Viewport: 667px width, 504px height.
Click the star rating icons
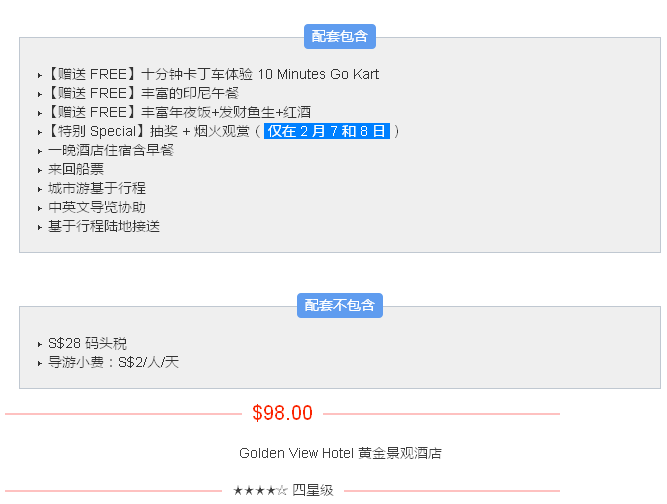tap(260, 491)
